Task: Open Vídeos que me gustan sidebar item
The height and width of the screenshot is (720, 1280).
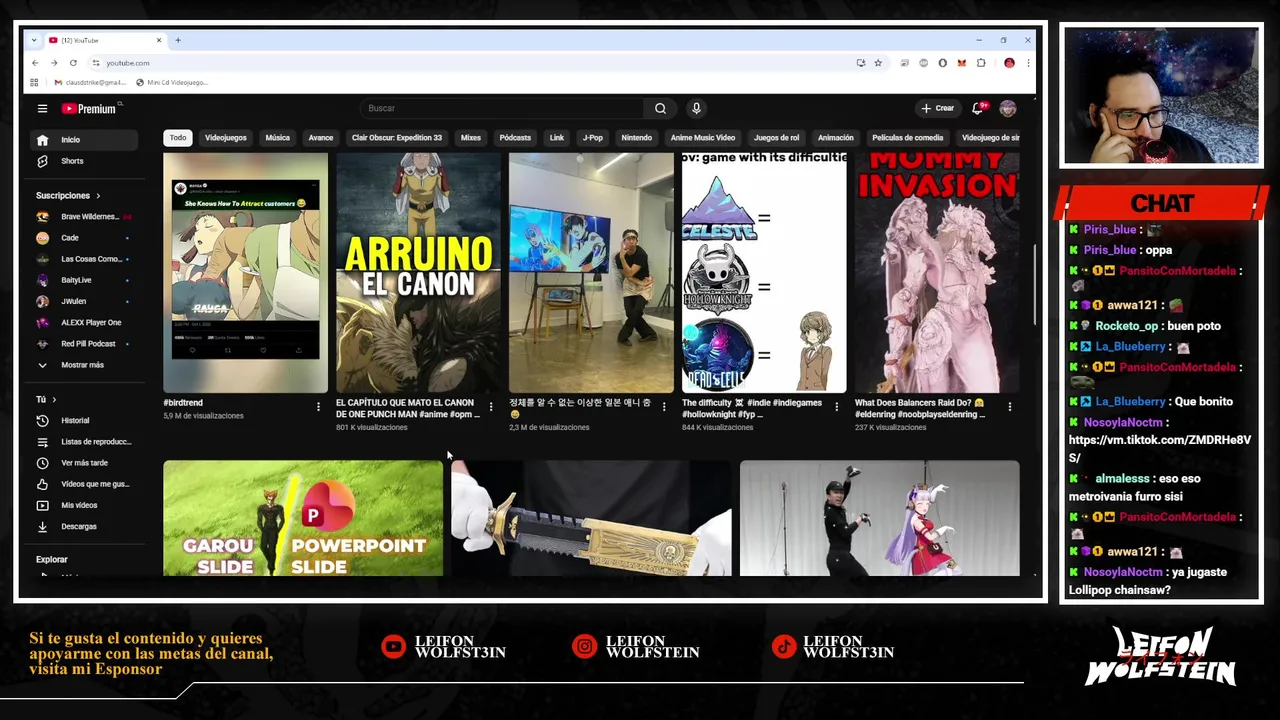Action: coord(83,484)
